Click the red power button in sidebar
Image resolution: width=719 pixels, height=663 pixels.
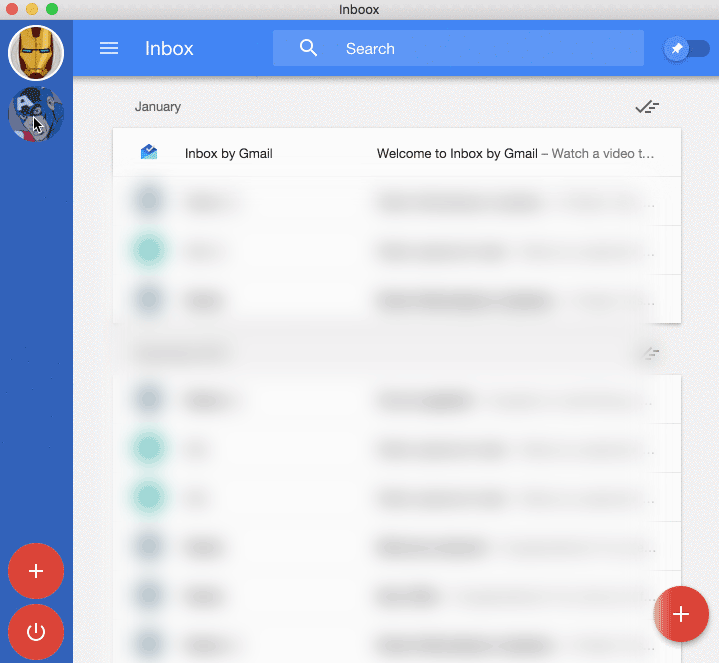36,632
